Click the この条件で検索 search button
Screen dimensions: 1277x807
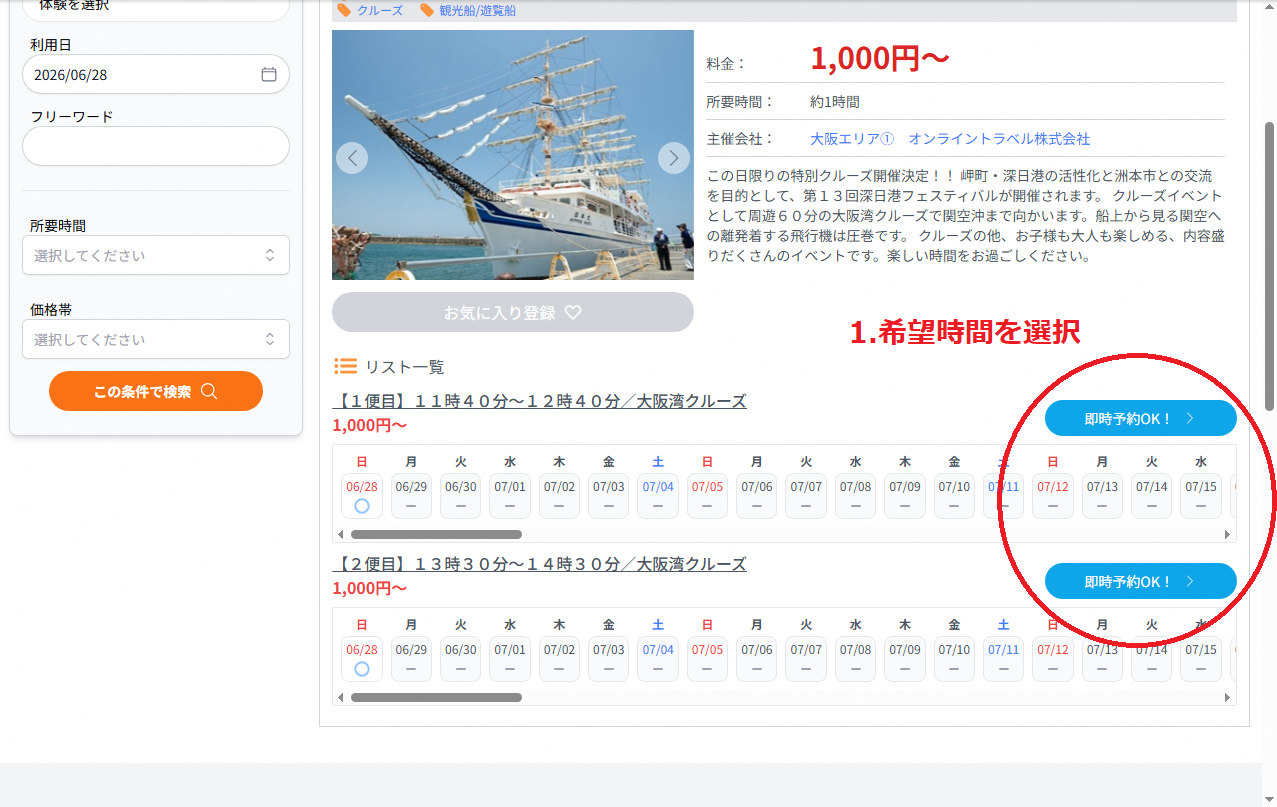click(156, 391)
